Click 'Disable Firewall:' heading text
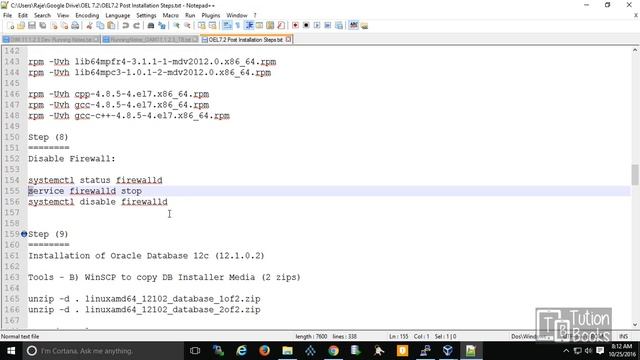 click(x=71, y=158)
